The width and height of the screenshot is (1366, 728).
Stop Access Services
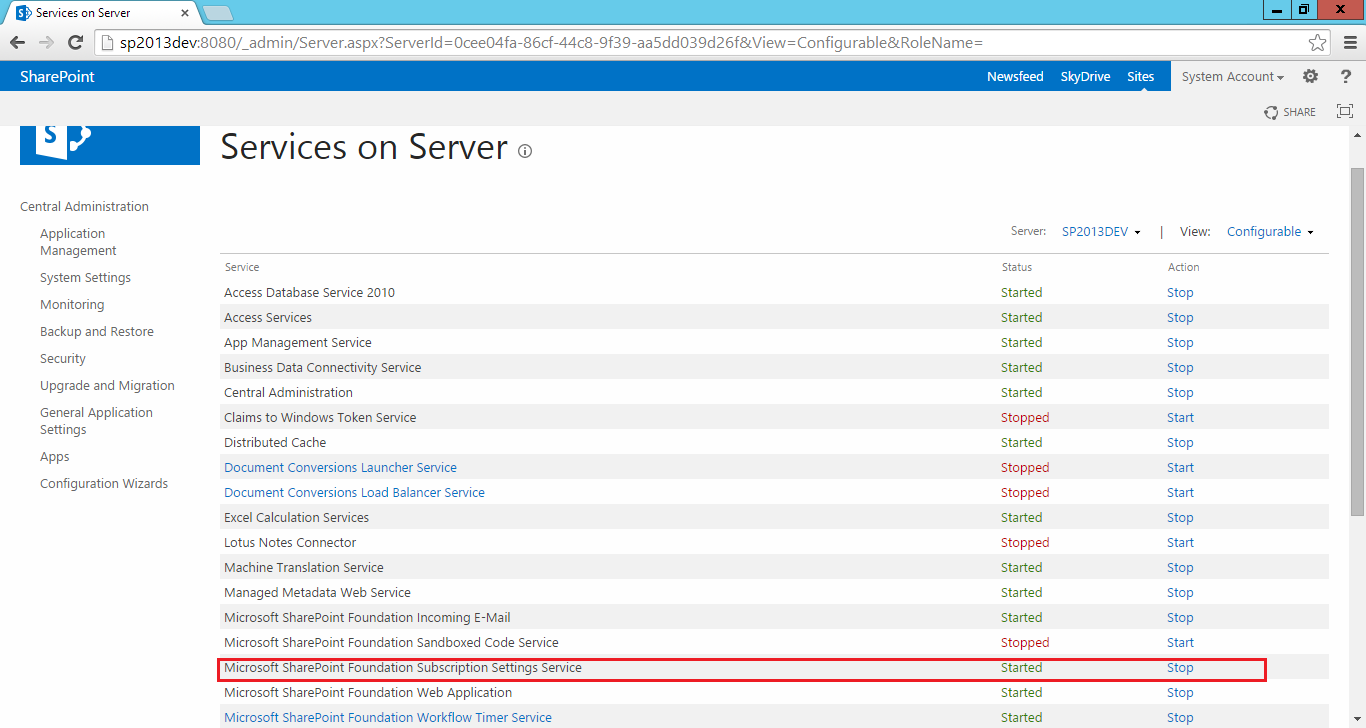click(1180, 318)
